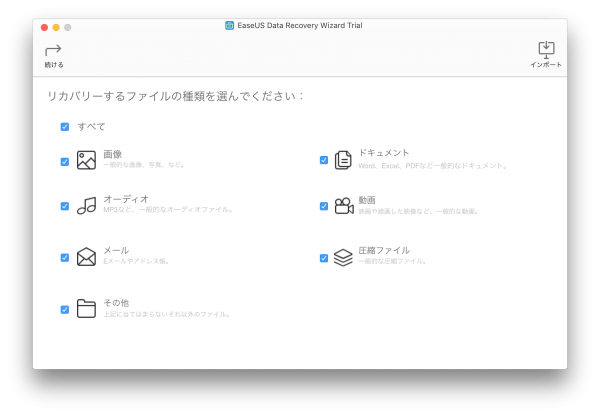Open the インポート import icon

coord(546,50)
